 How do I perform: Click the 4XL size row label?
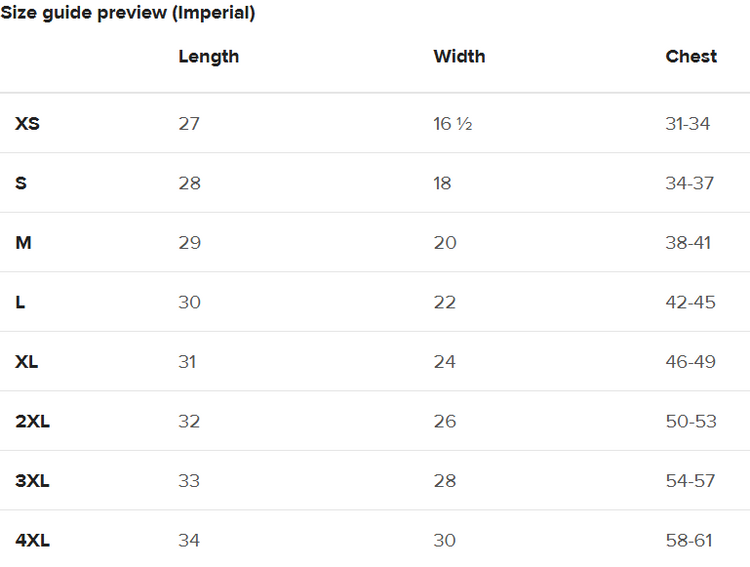(x=32, y=540)
